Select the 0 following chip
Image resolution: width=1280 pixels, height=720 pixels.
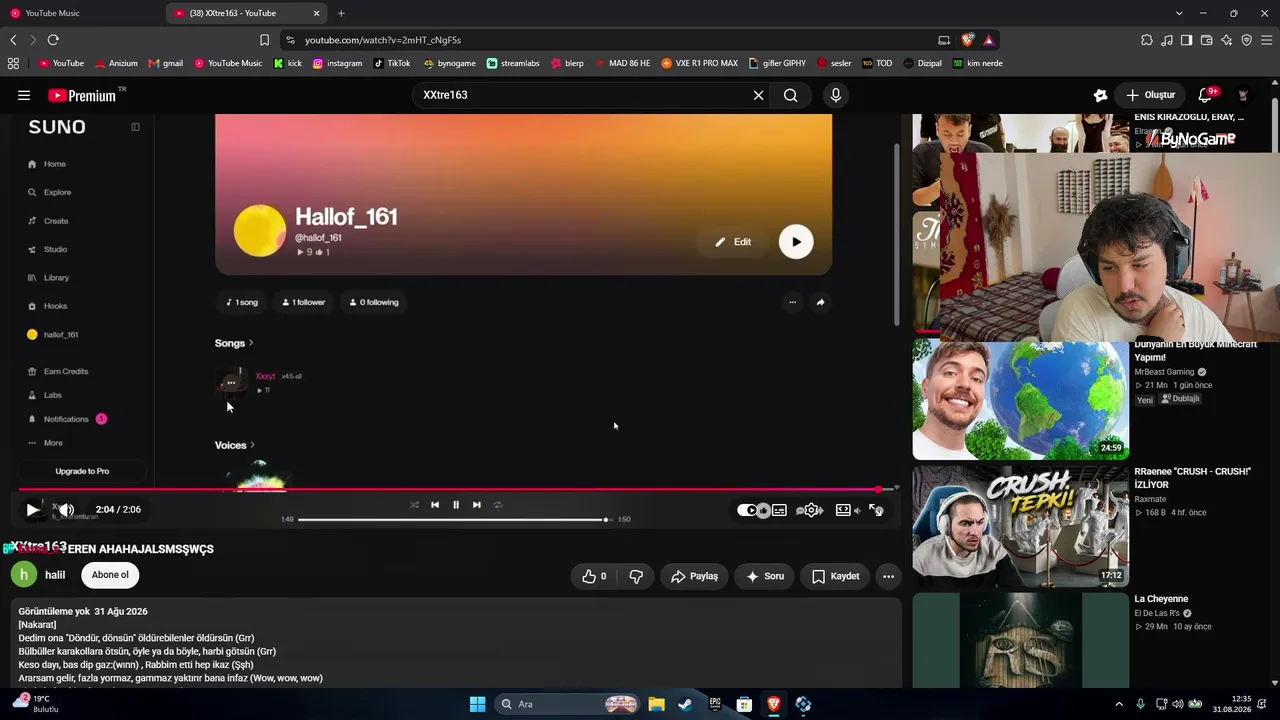(x=373, y=302)
